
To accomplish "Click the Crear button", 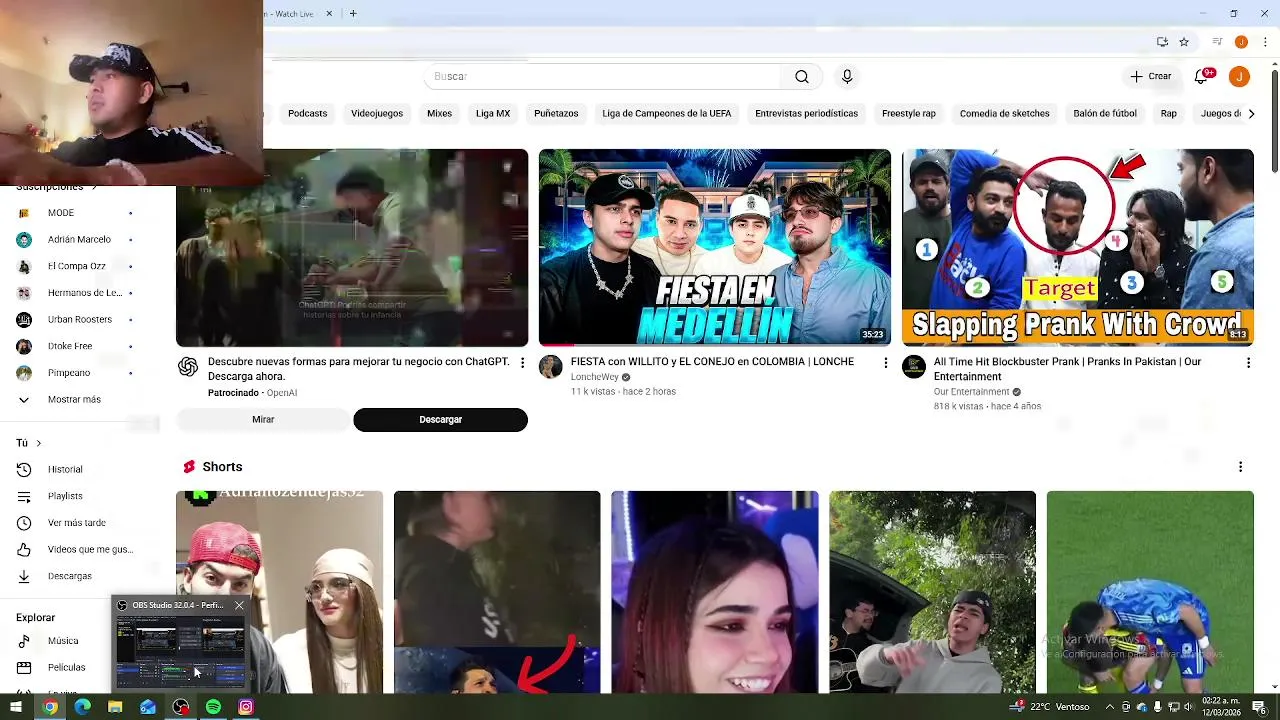I will tap(1151, 76).
